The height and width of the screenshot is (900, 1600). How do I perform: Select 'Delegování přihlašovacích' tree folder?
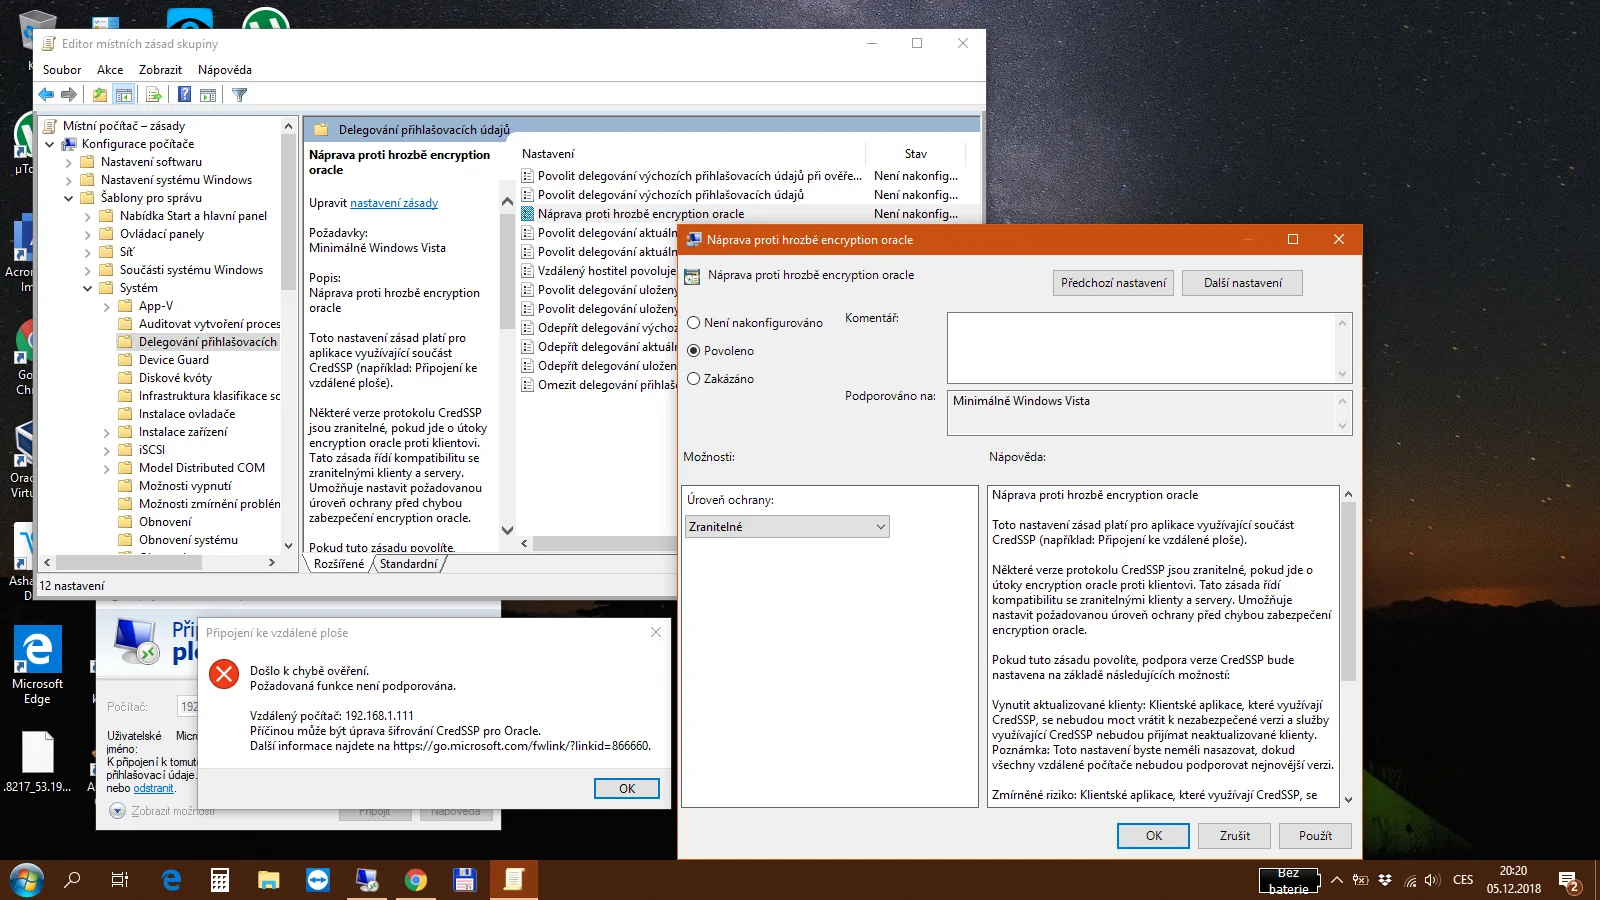[208, 342]
